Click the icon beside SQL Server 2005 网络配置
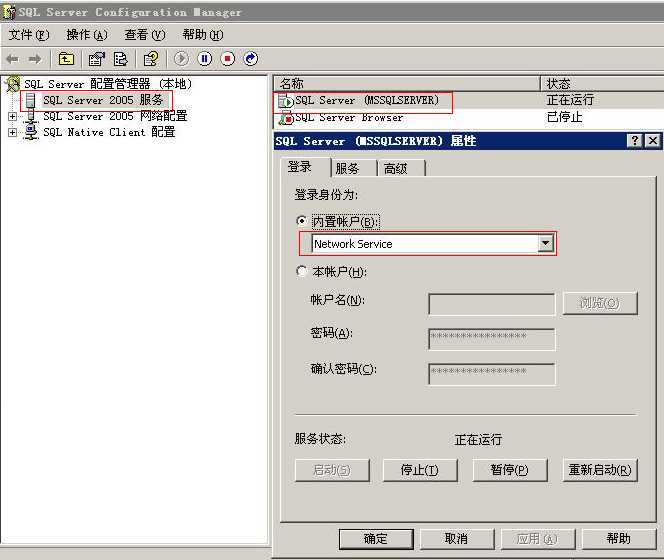 coord(30,115)
